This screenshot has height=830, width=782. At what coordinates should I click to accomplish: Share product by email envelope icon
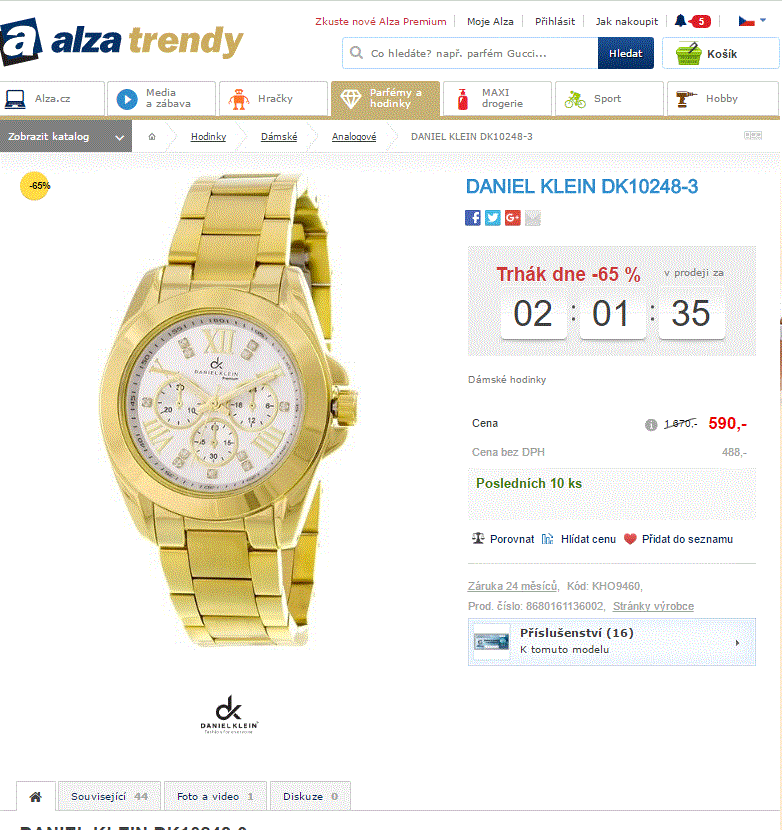click(x=533, y=218)
